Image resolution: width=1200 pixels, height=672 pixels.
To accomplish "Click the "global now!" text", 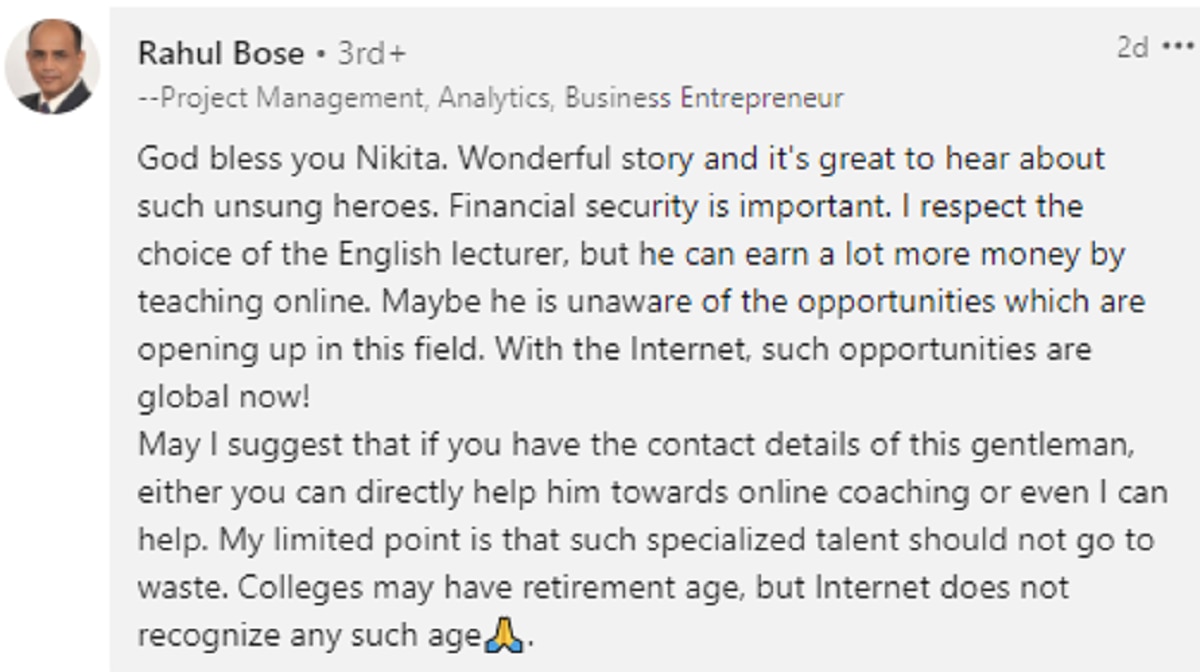I will click(224, 397).
